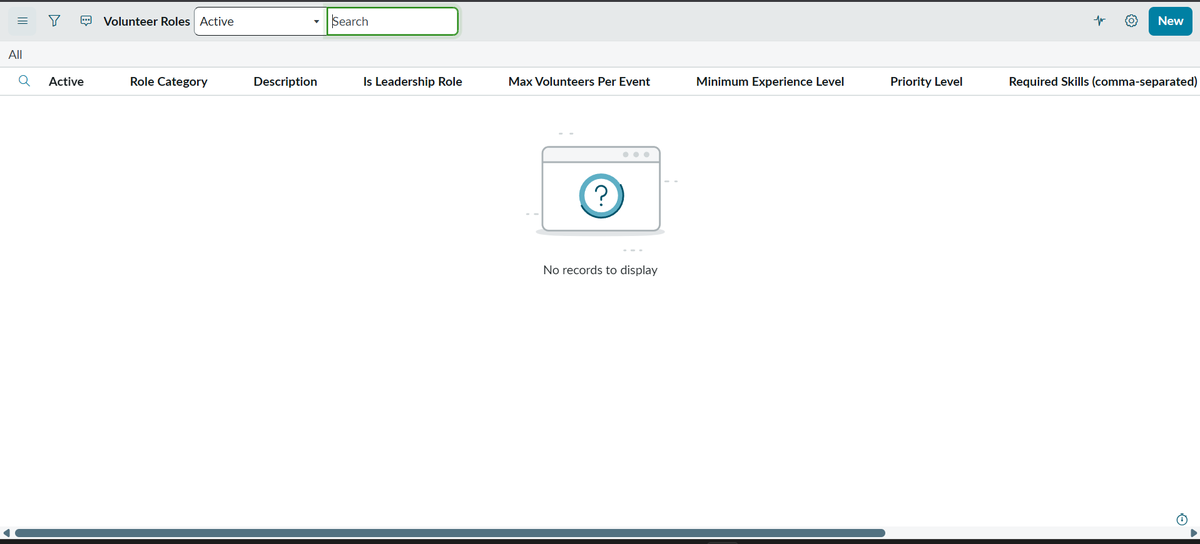This screenshot has height=544, width=1200.
Task: Open the activity pulse icon
Action: (x=1100, y=21)
